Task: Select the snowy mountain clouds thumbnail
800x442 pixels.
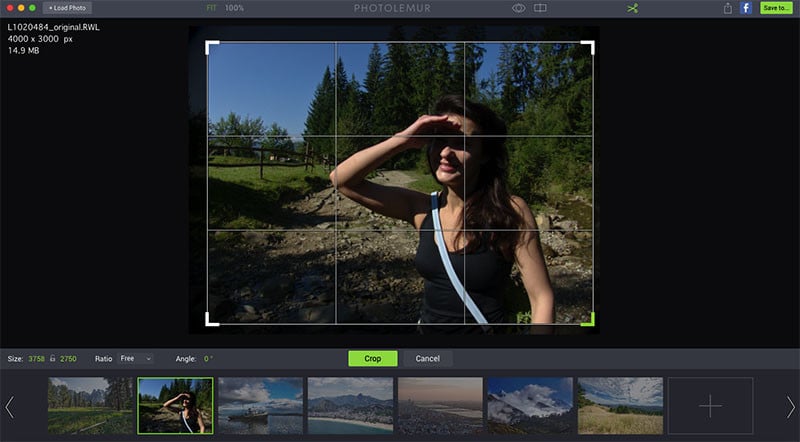Action: (x=530, y=406)
